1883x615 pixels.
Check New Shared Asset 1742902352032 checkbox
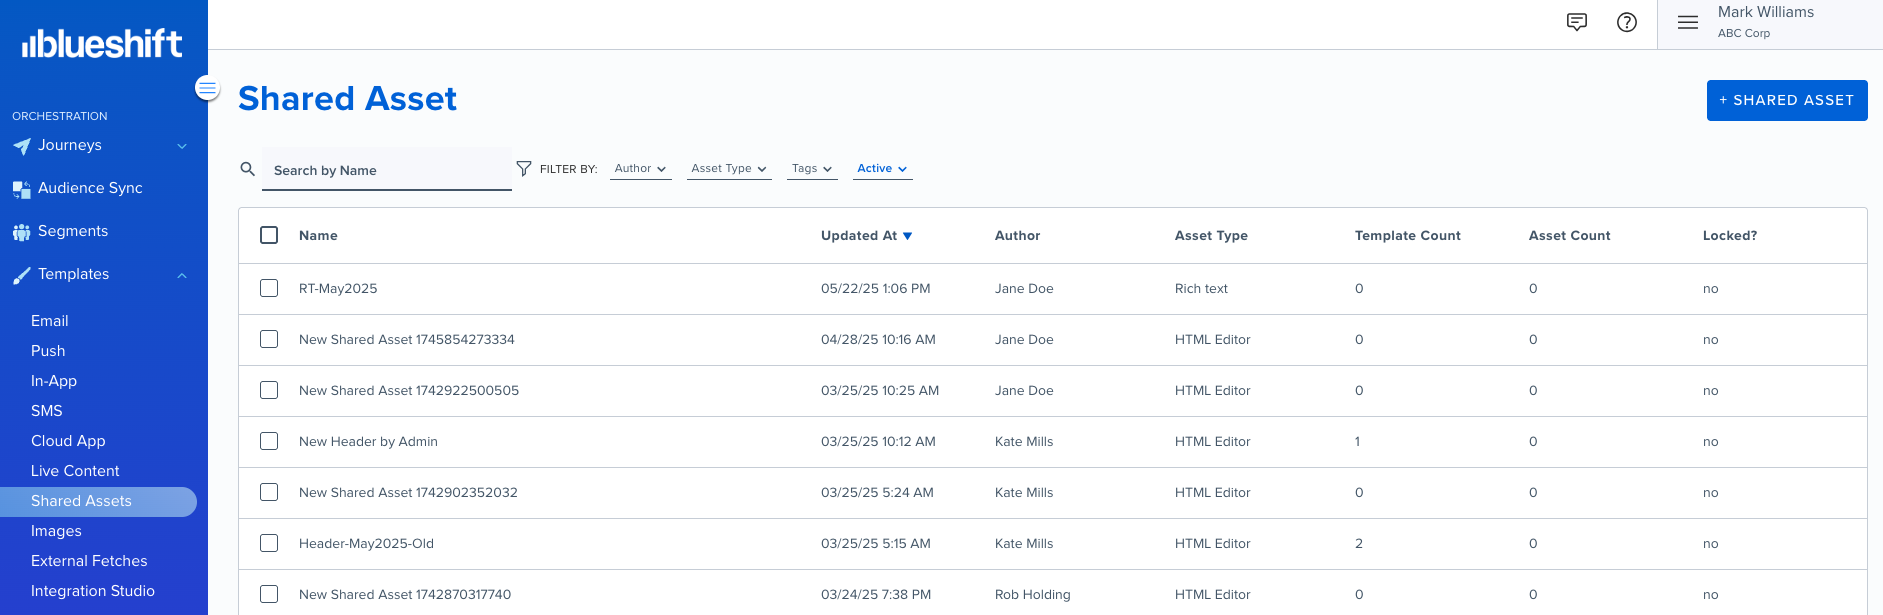click(269, 492)
